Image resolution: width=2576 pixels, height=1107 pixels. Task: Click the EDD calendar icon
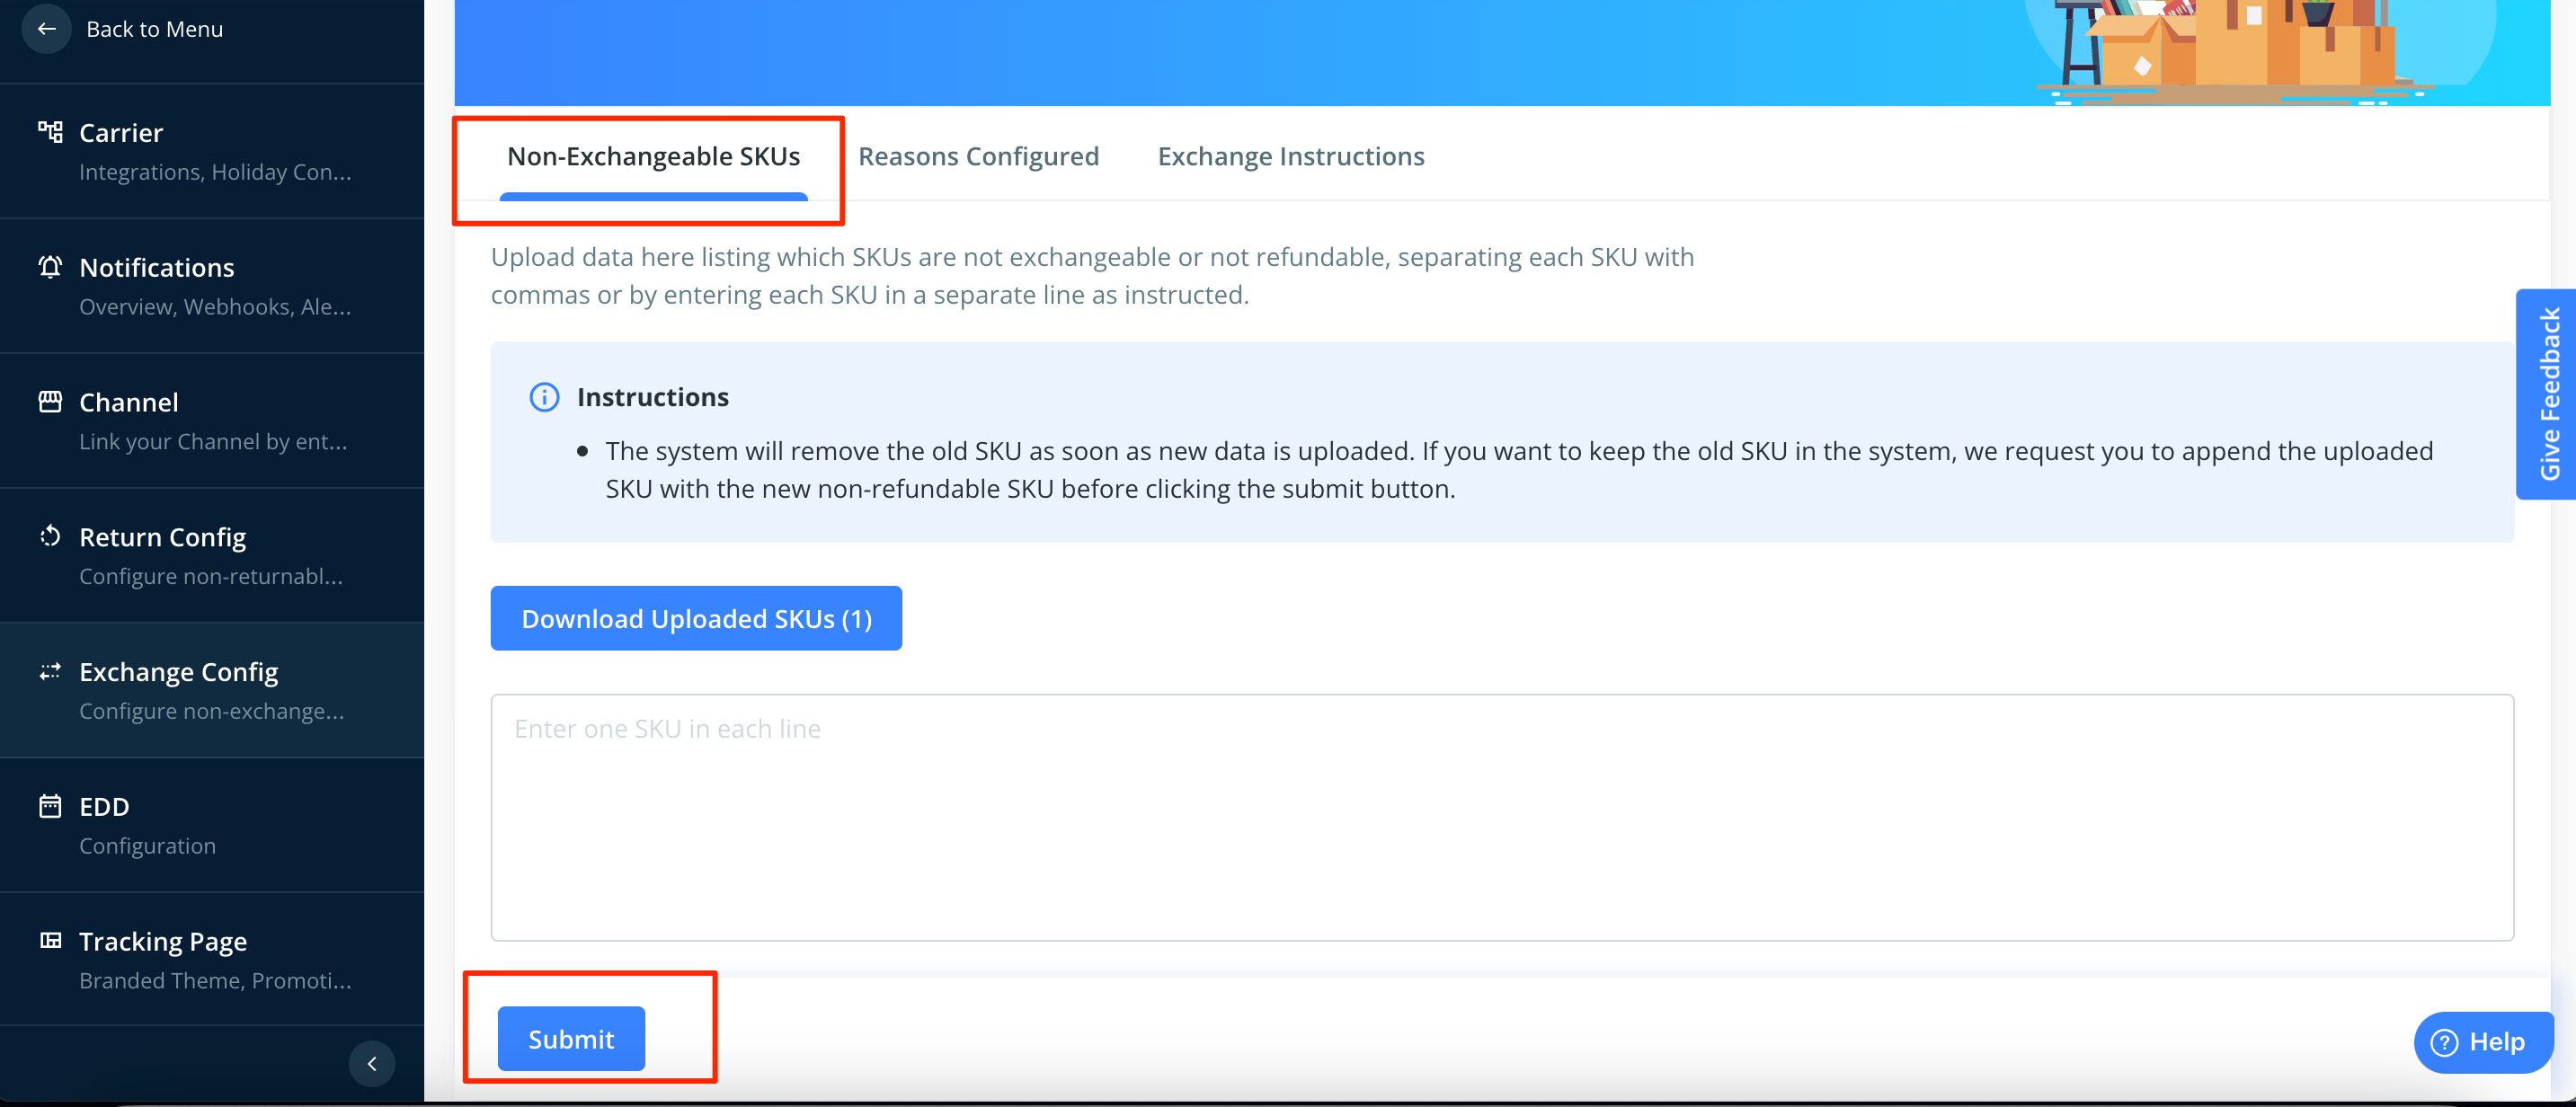(x=50, y=806)
